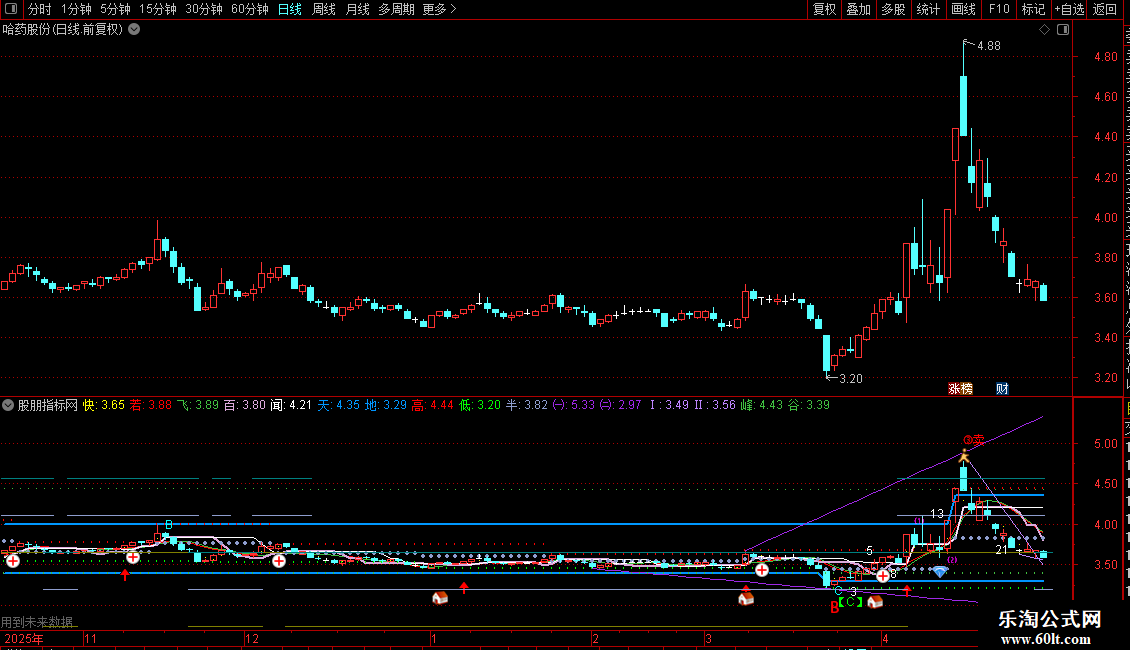Click the month 4 timeline label
Image resolution: width=1130 pixels, height=650 pixels.
click(x=886, y=638)
